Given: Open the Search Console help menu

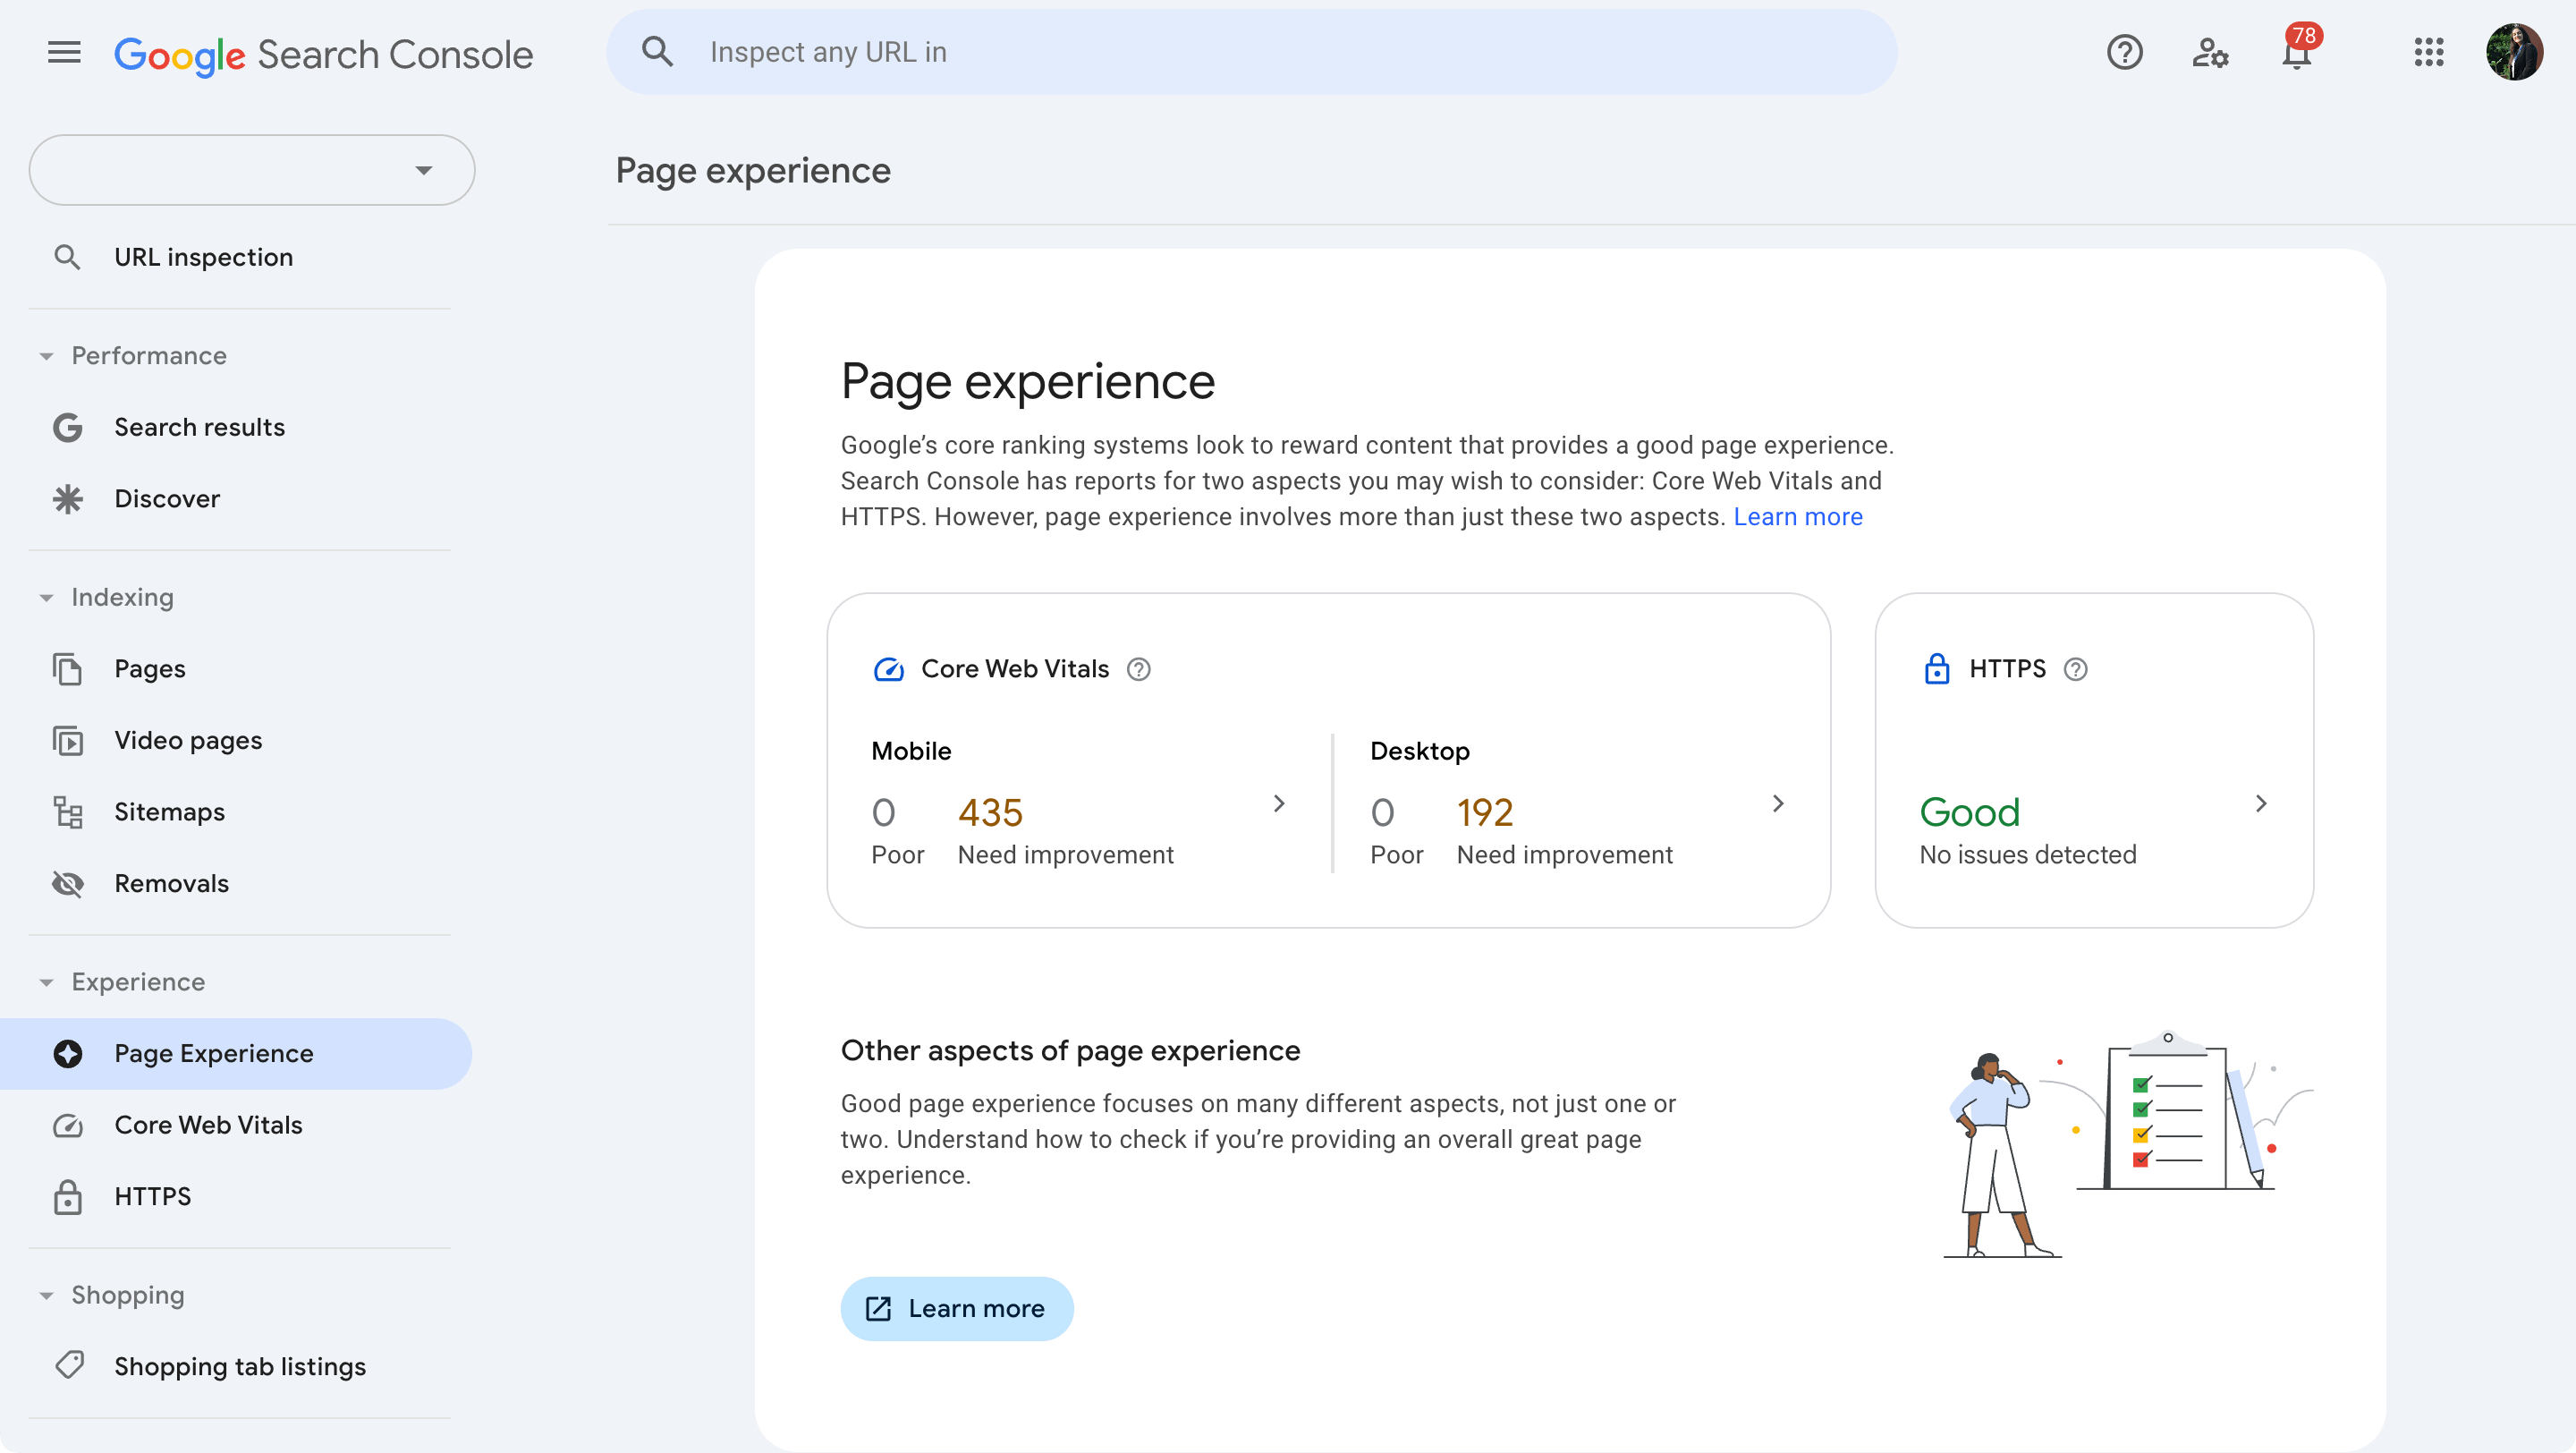Looking at the screenshot, I should pyautogui.click(x=2124, y=52).
